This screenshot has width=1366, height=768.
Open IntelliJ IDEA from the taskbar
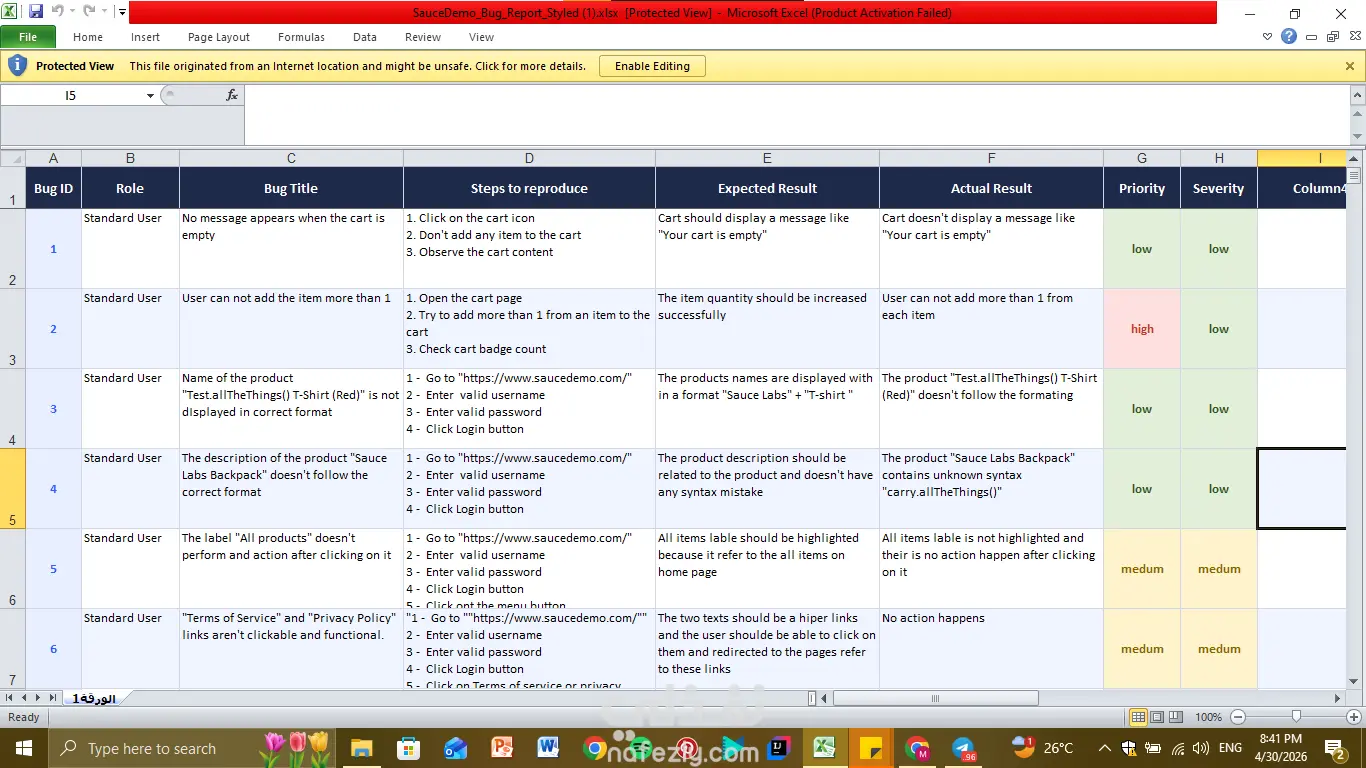tap(778, 748)
